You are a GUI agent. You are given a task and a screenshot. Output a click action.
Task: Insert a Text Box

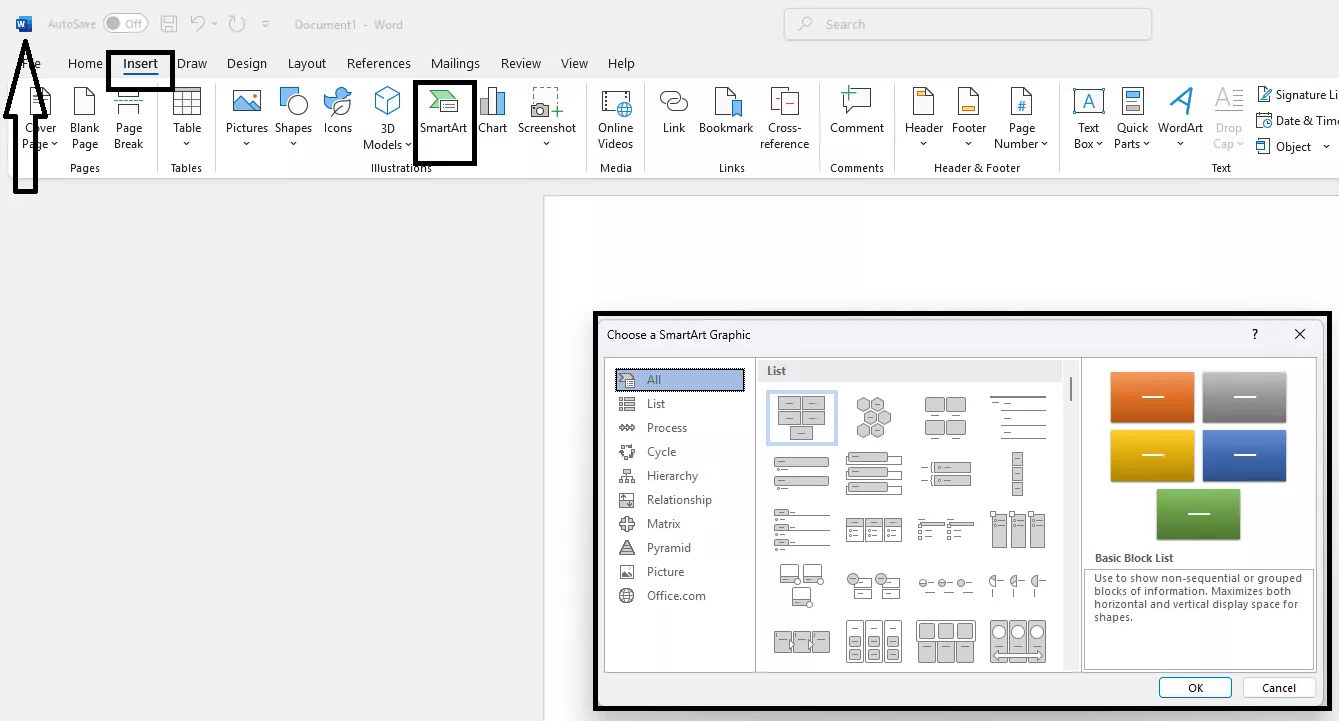(x=1089, y=118)
